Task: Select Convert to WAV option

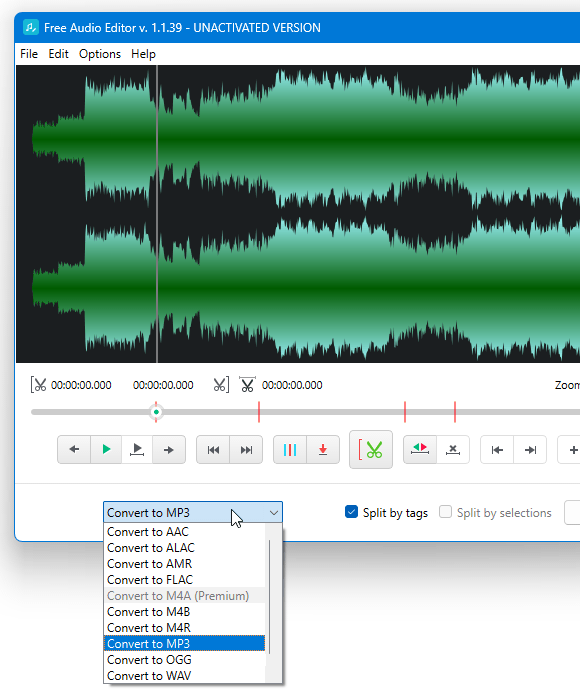Action: pyautogui.click(x=185, y=675)
